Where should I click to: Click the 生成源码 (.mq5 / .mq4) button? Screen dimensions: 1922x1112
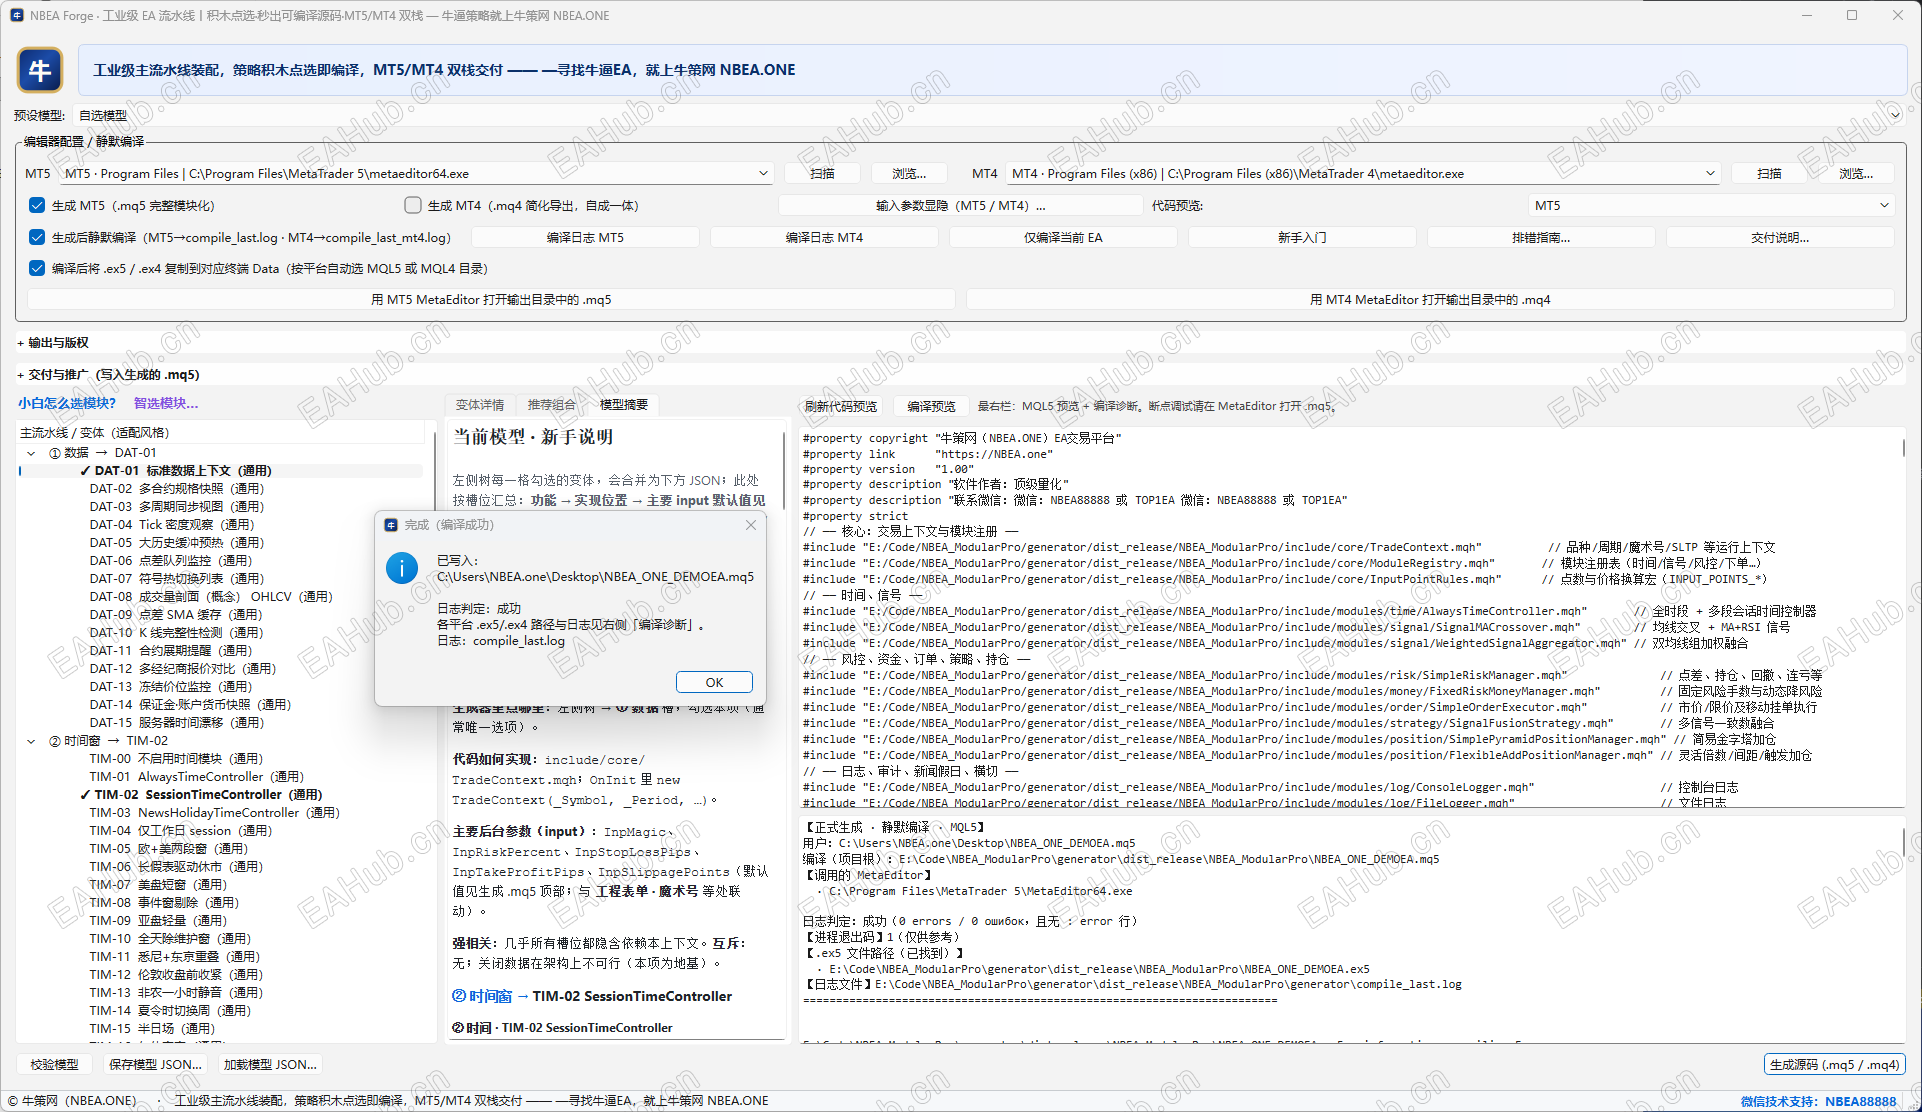coord(1834,1064)
